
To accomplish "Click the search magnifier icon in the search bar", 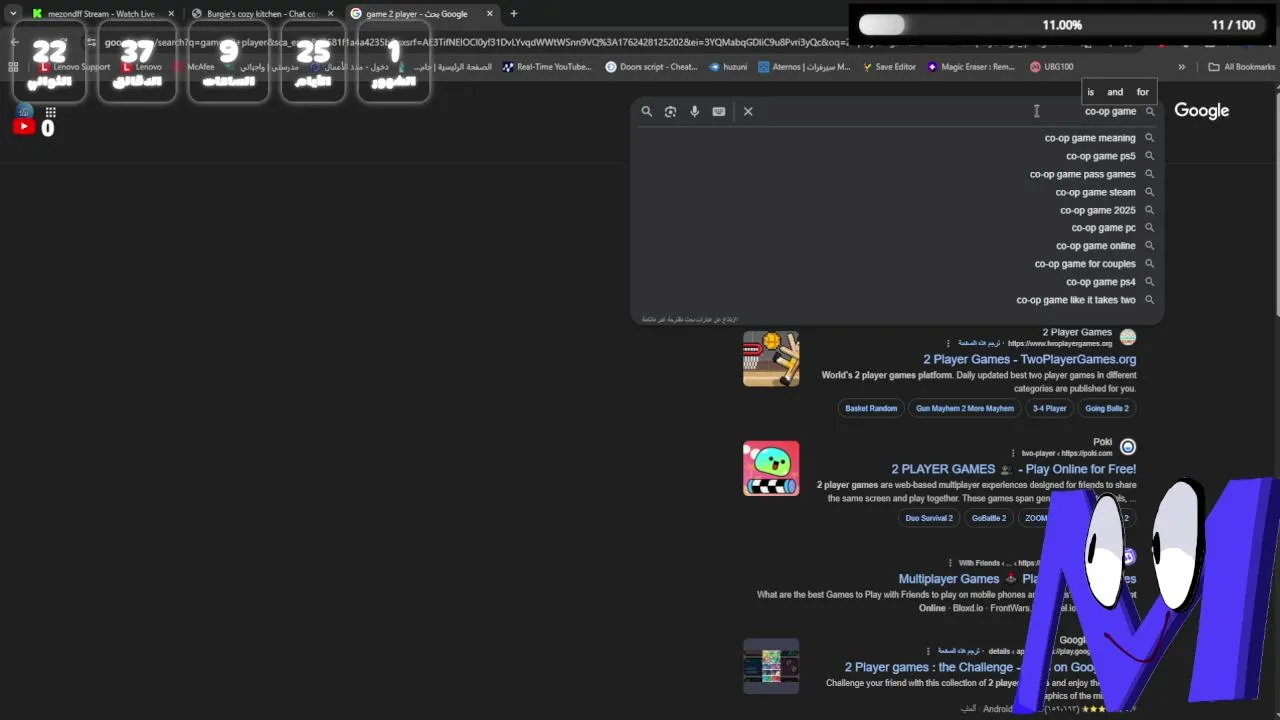I will [x=647, y=112].
